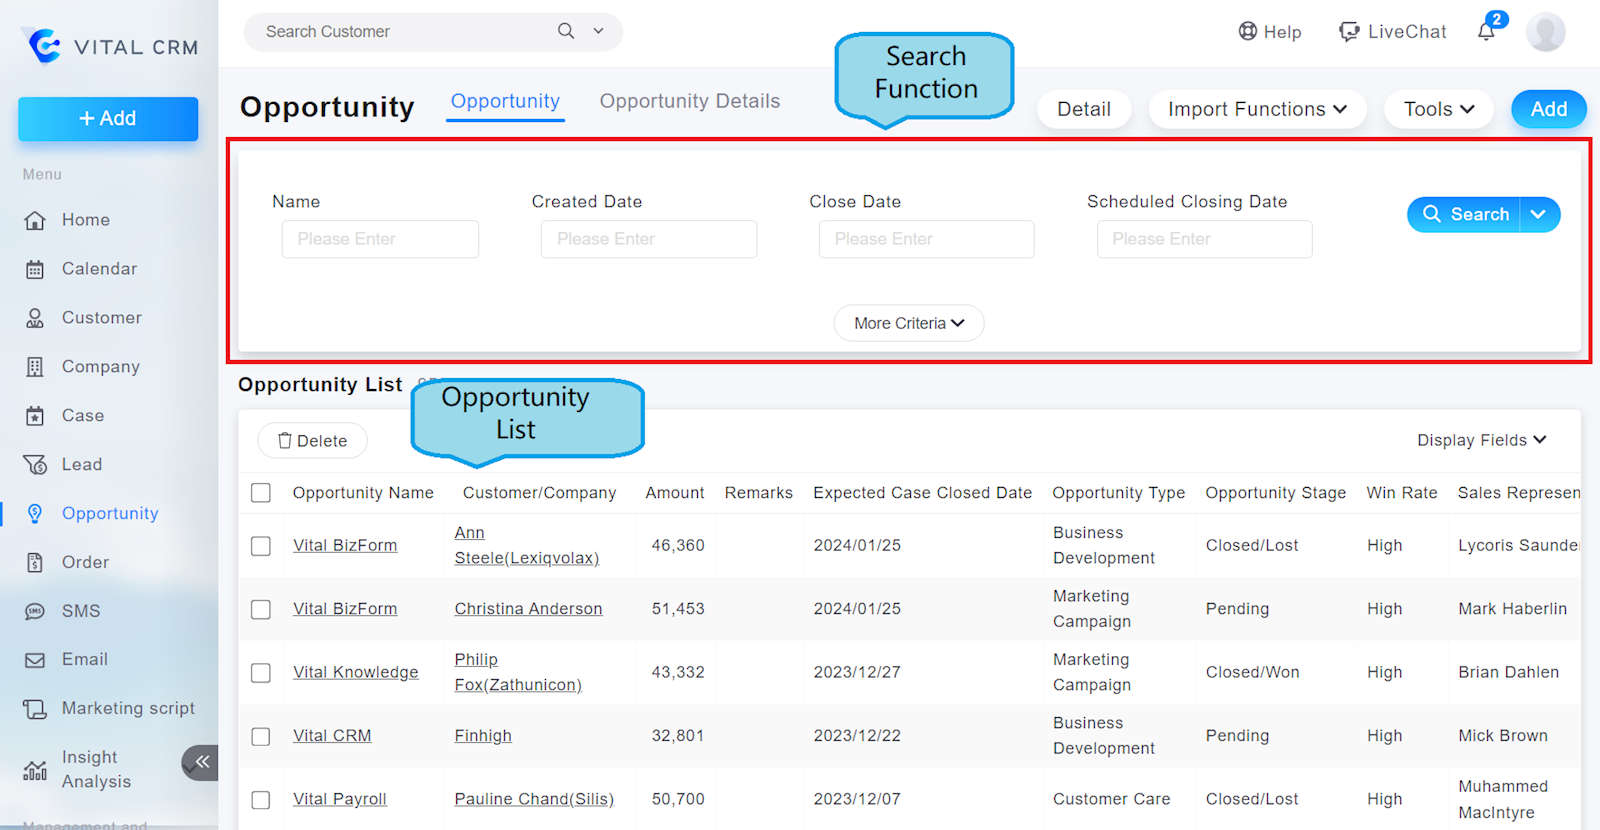Click the magnifier icon in Search Customer
Screen dimensions: 1600x830
coord(566,31)
